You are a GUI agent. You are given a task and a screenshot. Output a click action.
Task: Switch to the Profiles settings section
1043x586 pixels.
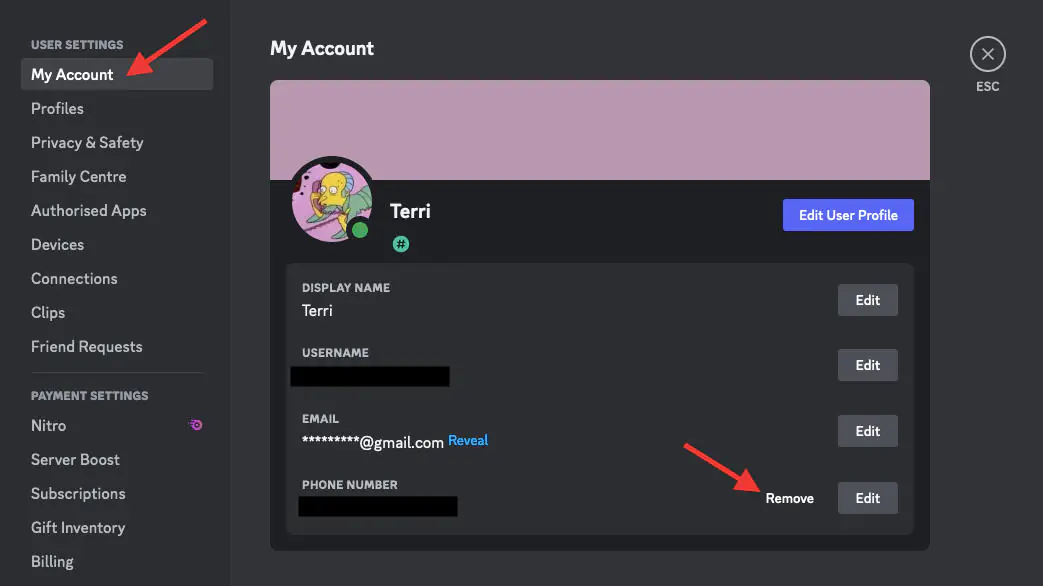click(57, 108)
